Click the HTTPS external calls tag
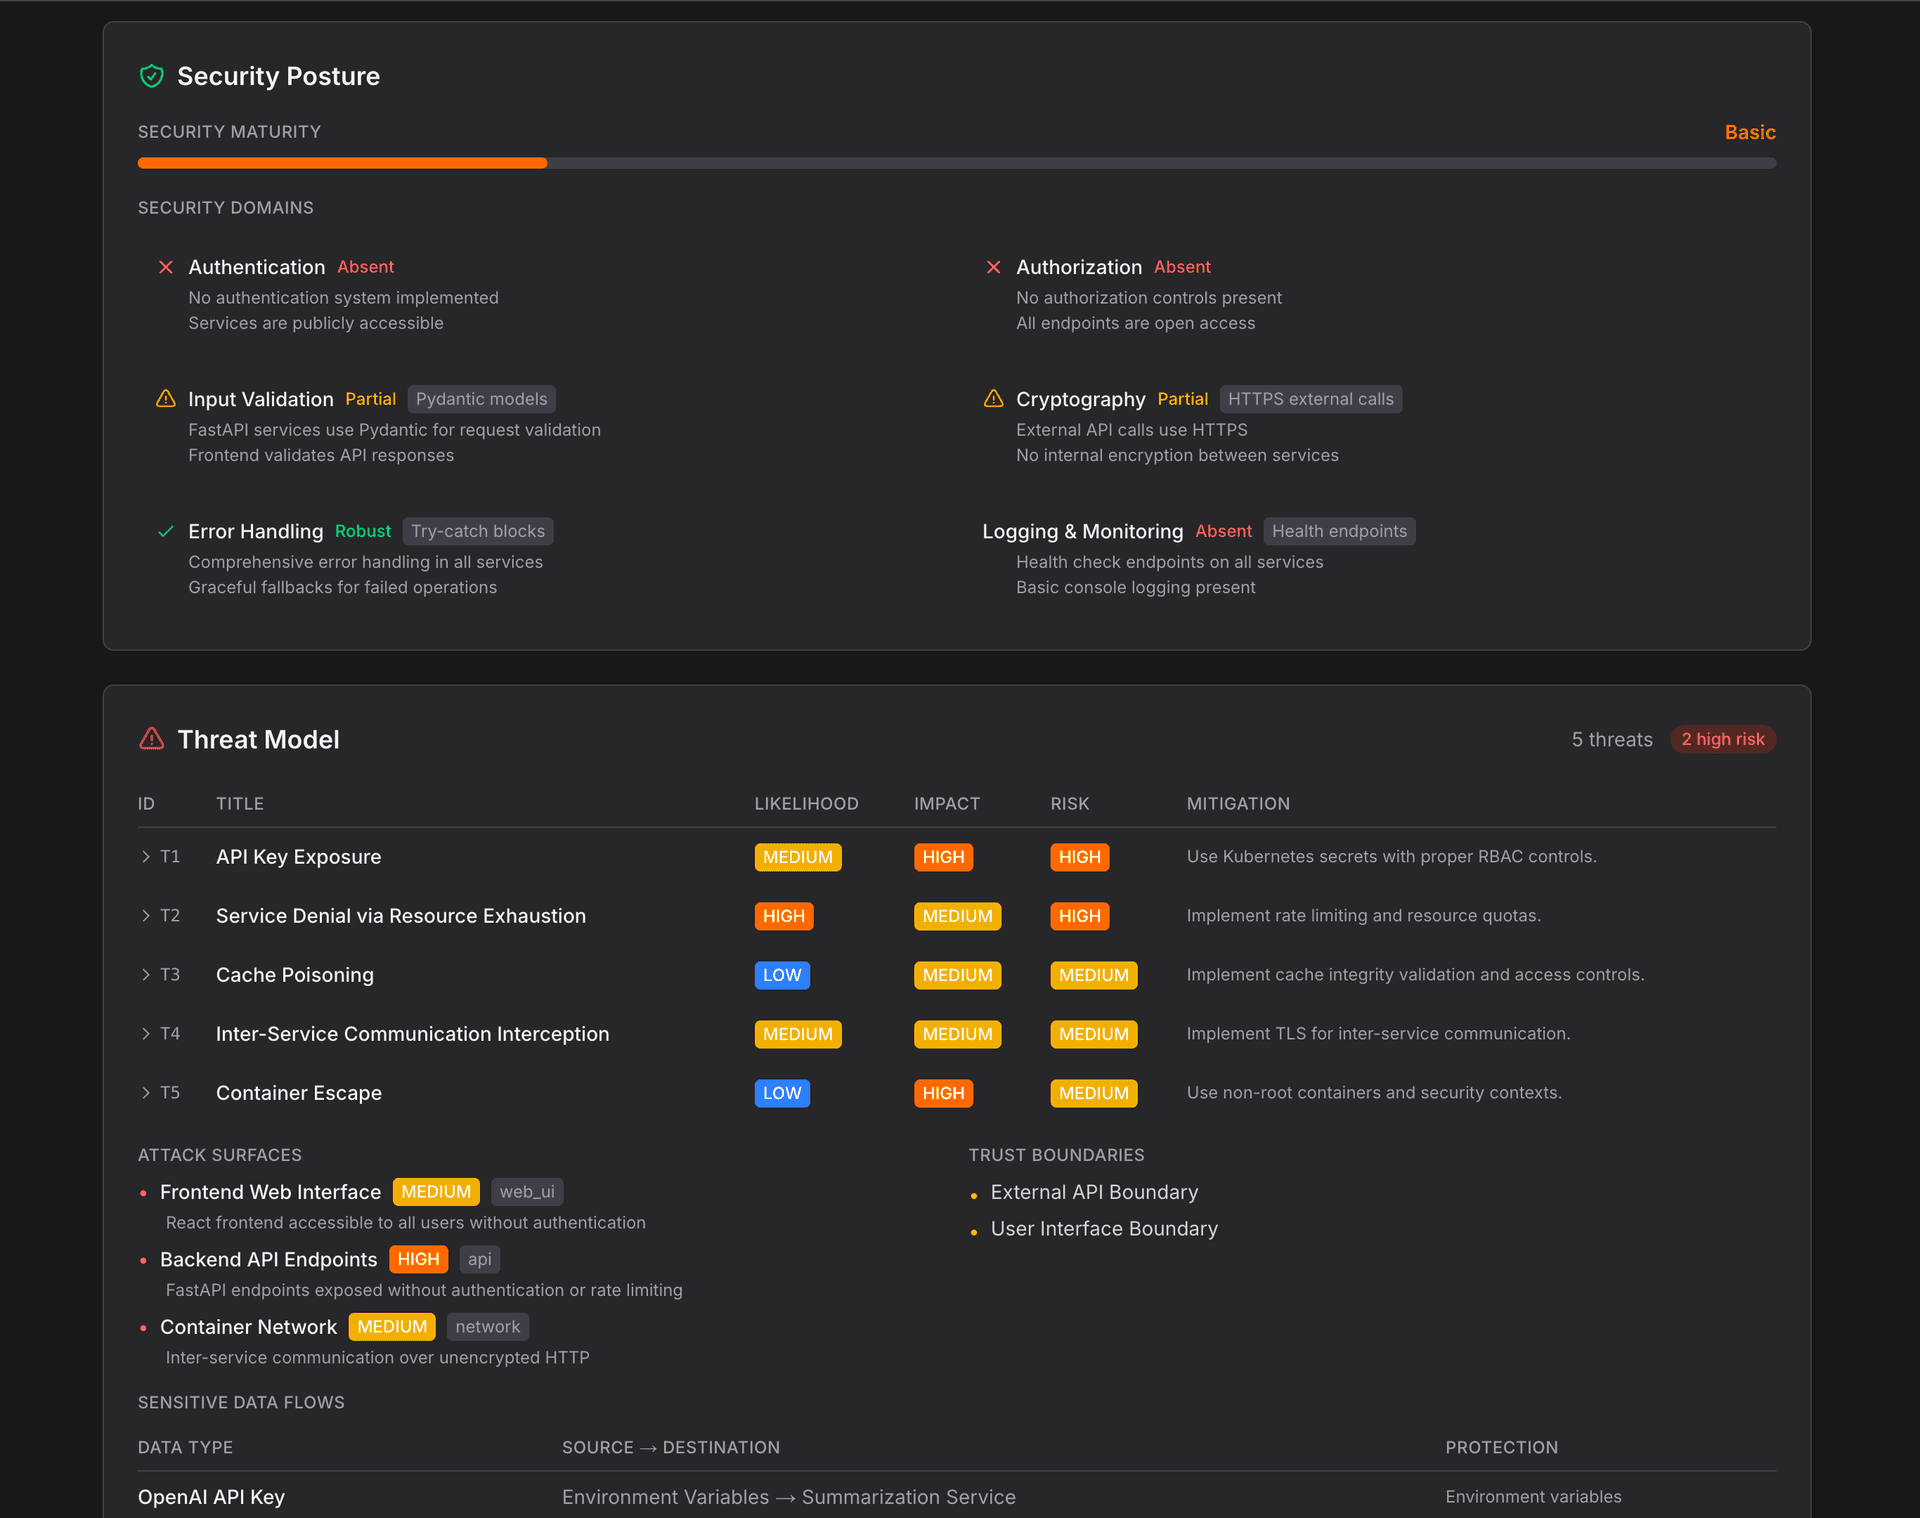The height and width of the screenshot is (1518, 1920). [x=1310, y=399]
